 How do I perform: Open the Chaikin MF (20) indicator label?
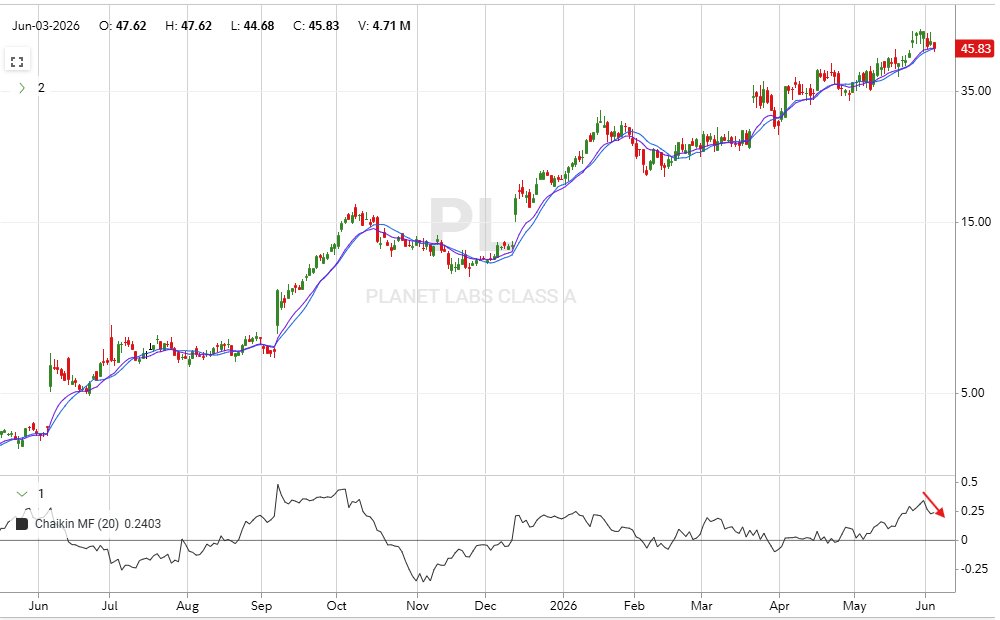point(77,524)
